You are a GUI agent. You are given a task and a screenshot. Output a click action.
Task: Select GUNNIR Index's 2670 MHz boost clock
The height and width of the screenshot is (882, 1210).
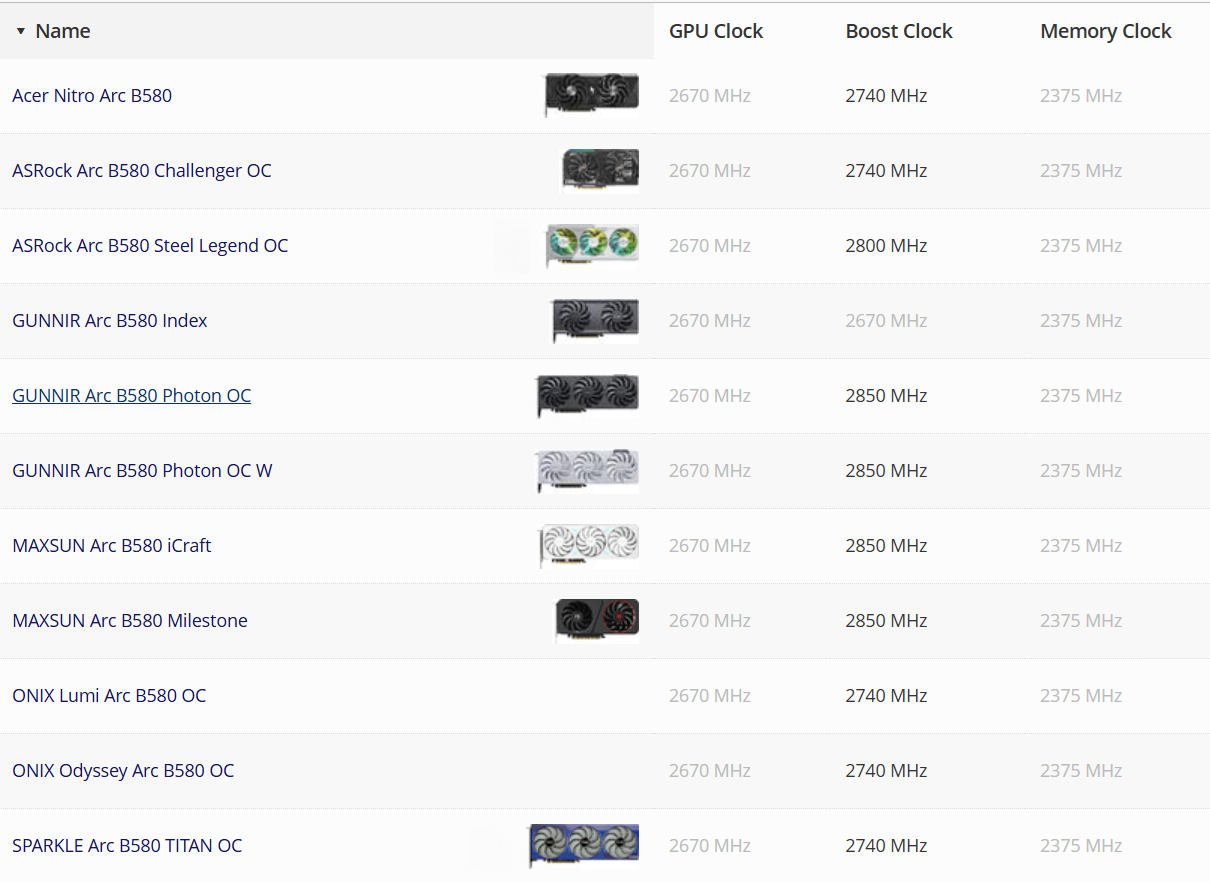[x=886, y=321]
